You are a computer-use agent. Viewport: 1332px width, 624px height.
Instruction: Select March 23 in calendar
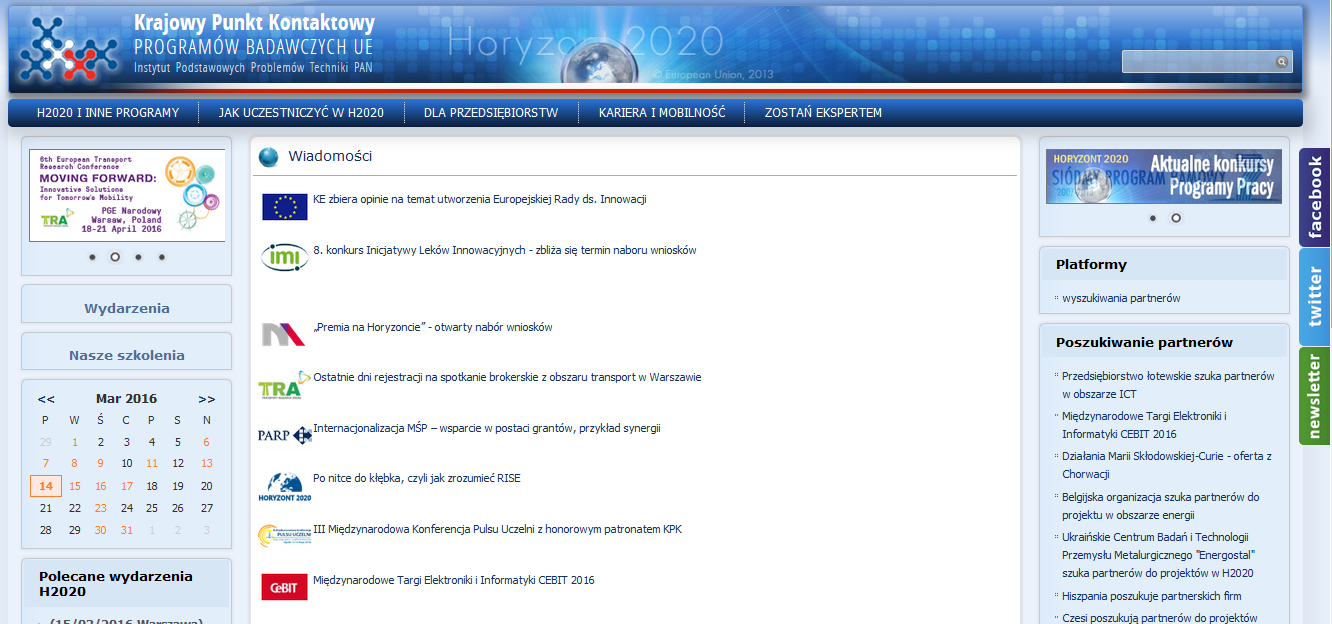(100, 508)
